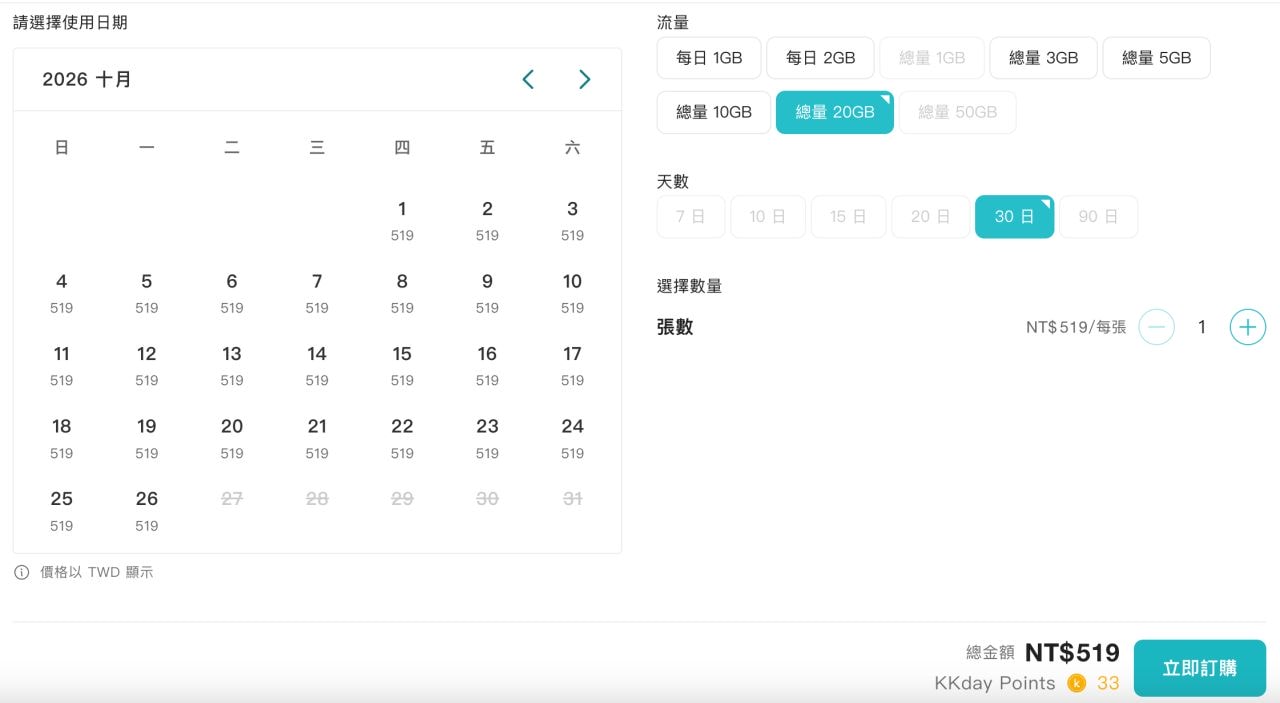Go to previous month in calendar
The height and width of the screenshot is (703, 1280).
click(528, 79)
